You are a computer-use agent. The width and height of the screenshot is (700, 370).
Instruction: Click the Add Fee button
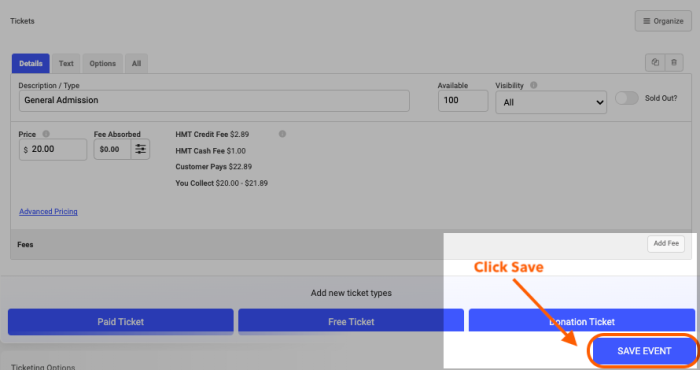point(666,244)
